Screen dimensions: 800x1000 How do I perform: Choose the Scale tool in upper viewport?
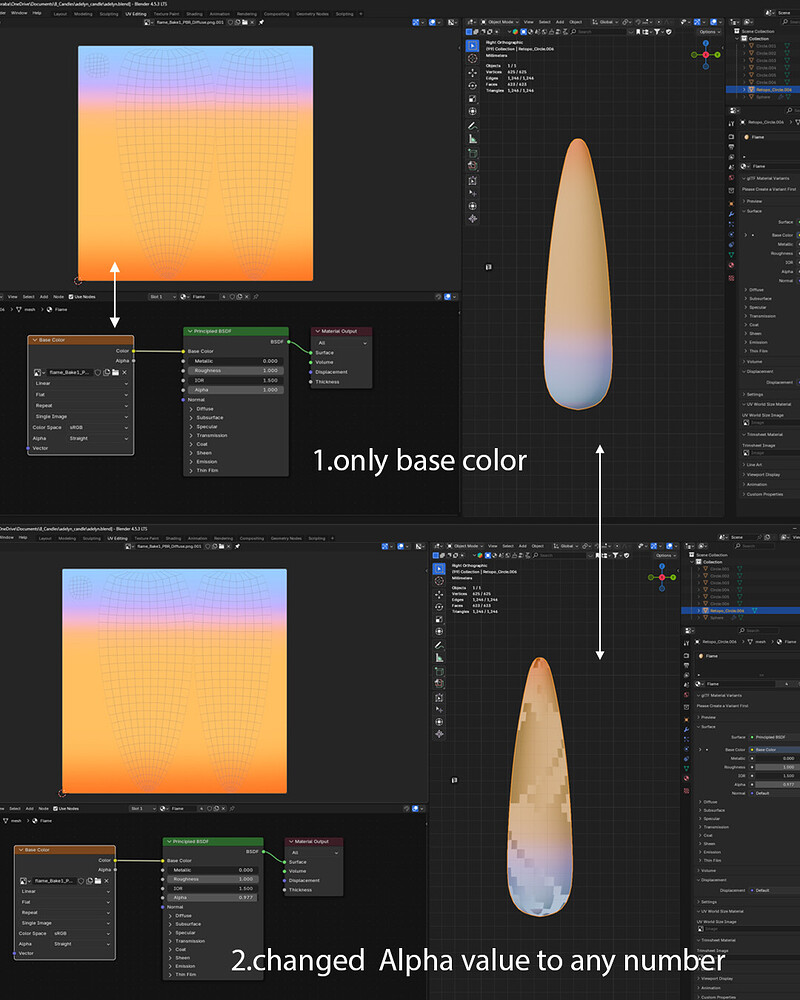(472, 99)
